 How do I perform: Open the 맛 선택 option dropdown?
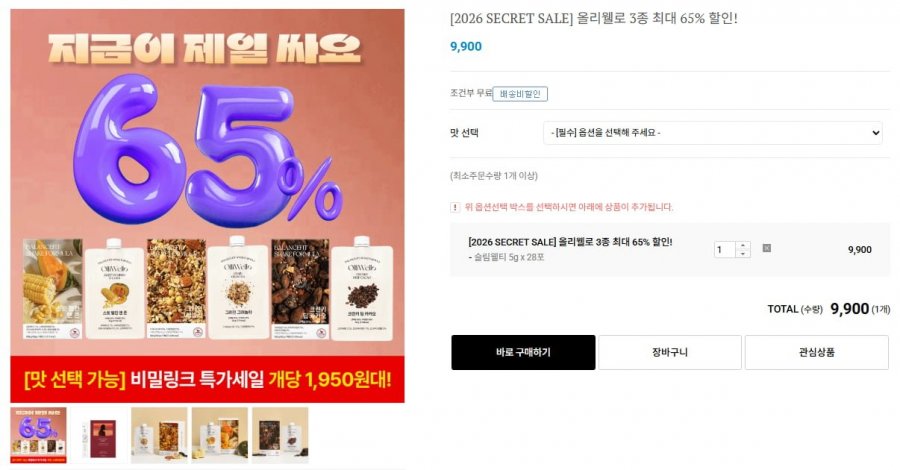[x=712, y=133]
